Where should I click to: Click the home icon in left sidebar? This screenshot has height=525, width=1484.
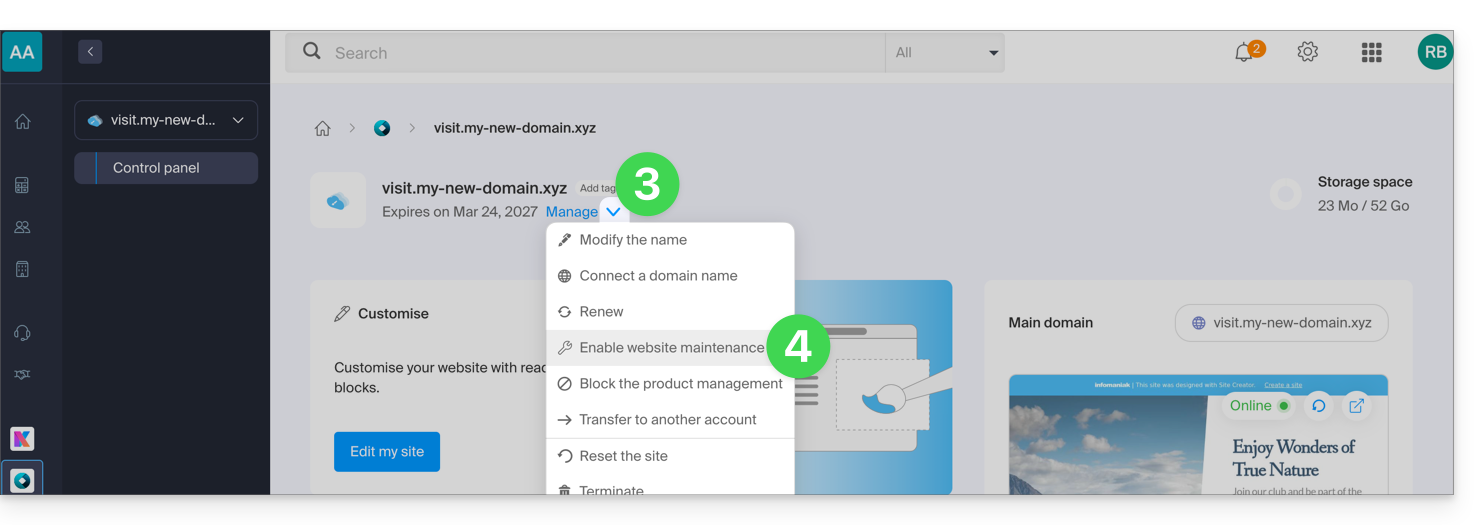coord(22,121)
